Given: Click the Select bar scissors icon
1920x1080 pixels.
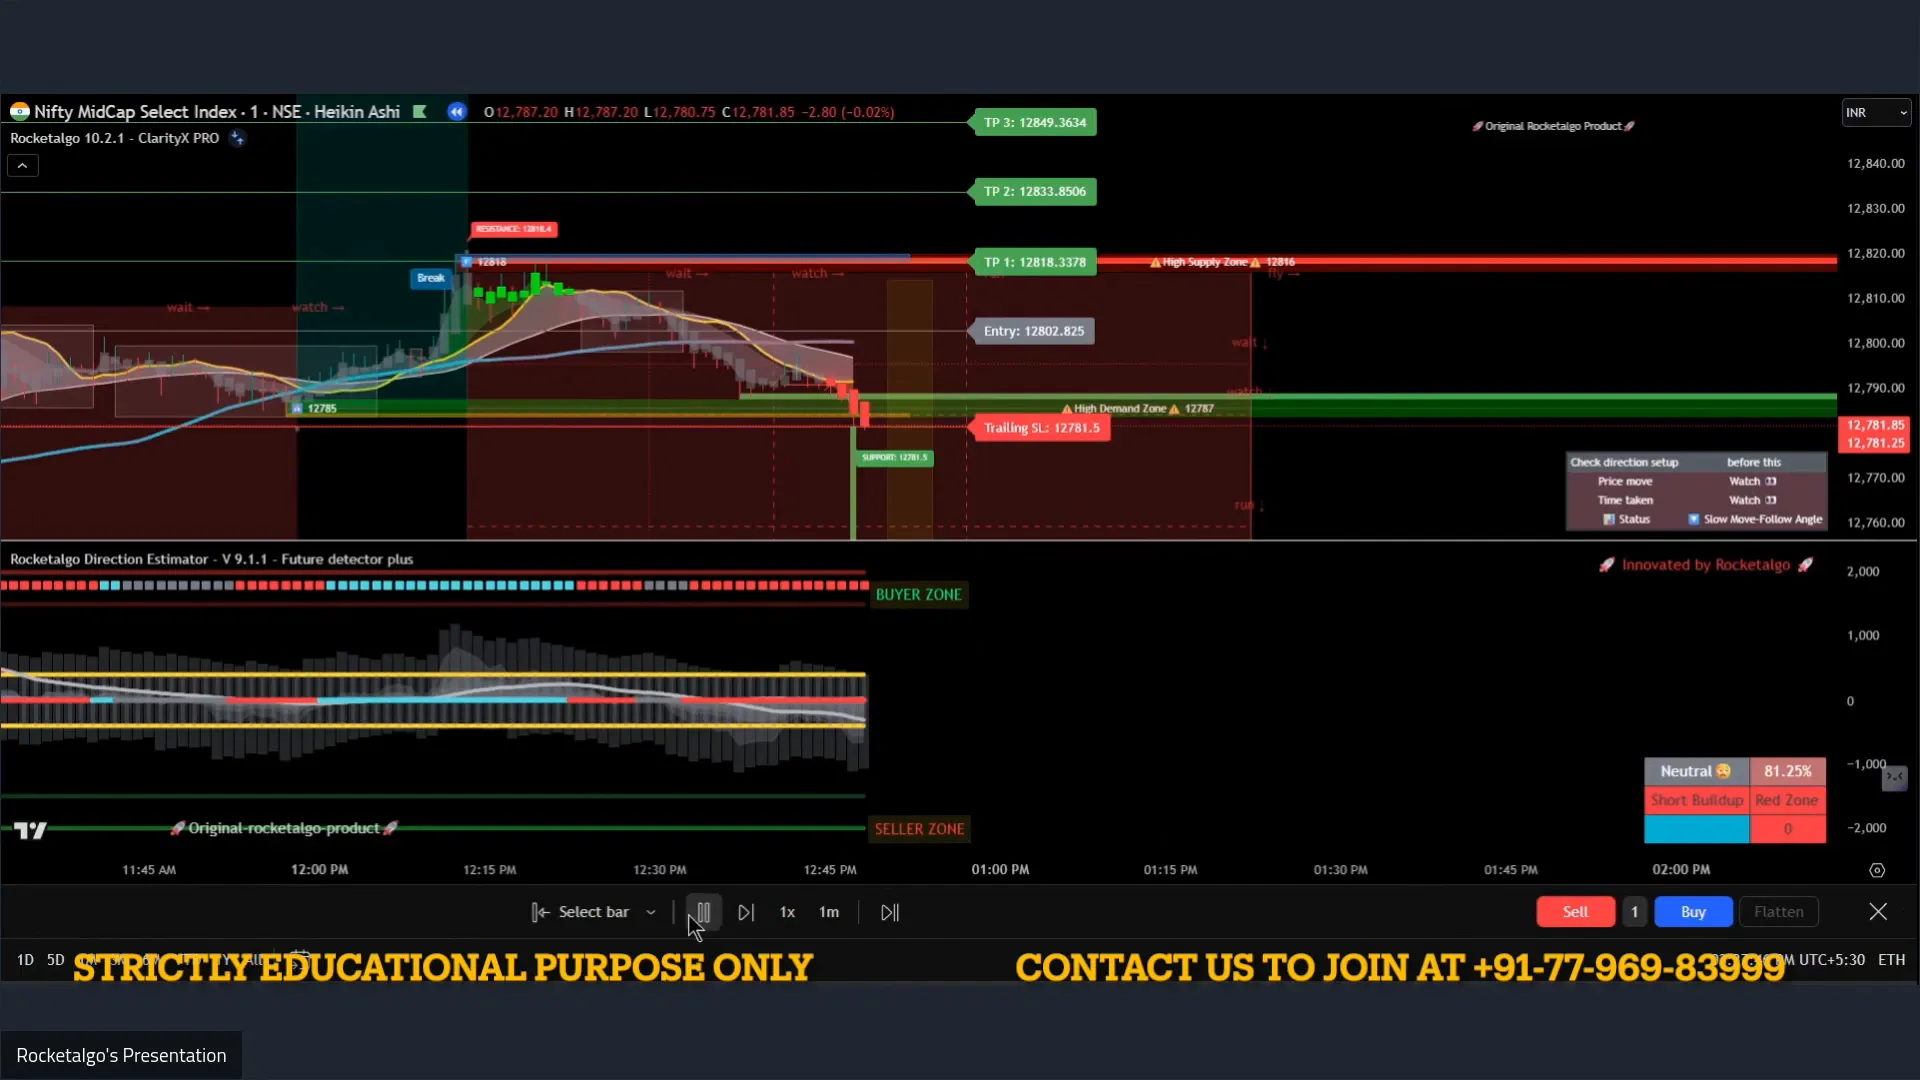Looking at the screenshot, I should (540, 912).
